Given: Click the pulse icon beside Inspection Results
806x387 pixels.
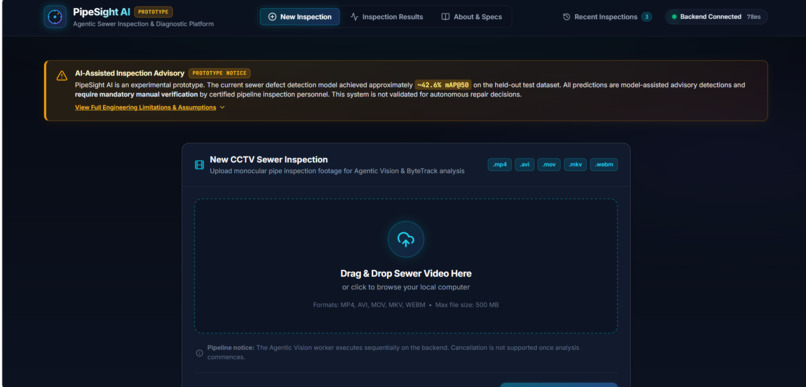Looking at the screenshot, I should 354,17.
